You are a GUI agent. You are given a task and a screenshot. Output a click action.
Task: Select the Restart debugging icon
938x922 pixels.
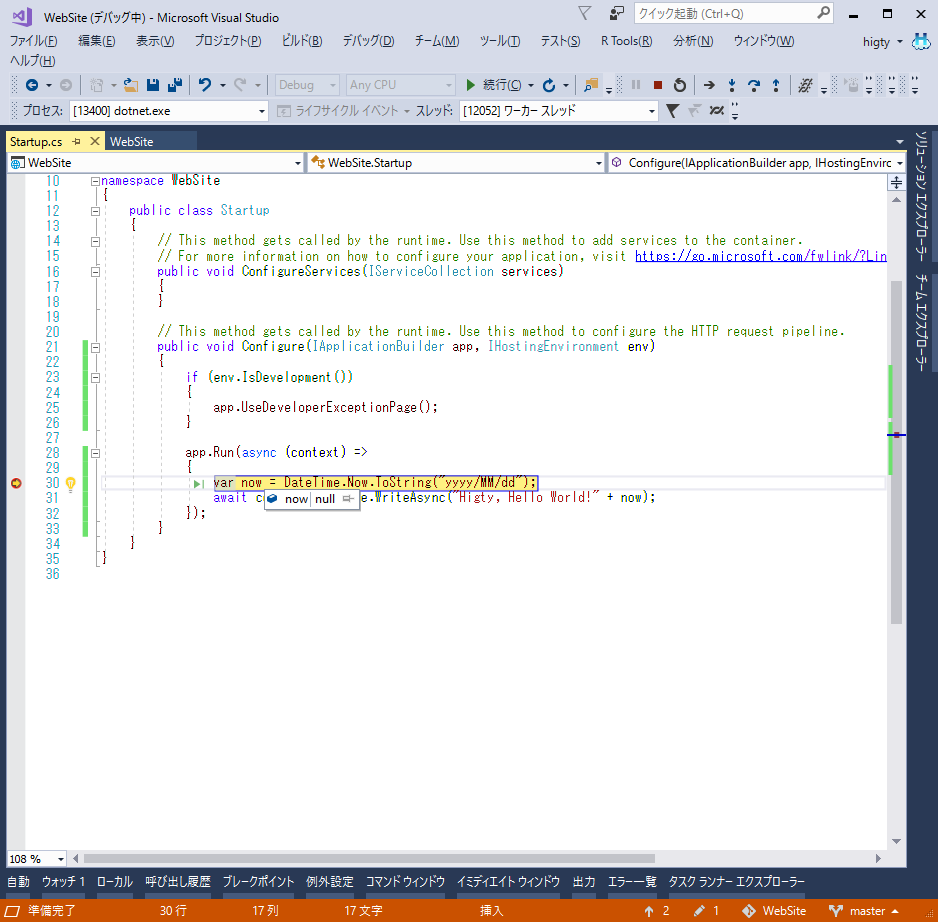[679, 86]
